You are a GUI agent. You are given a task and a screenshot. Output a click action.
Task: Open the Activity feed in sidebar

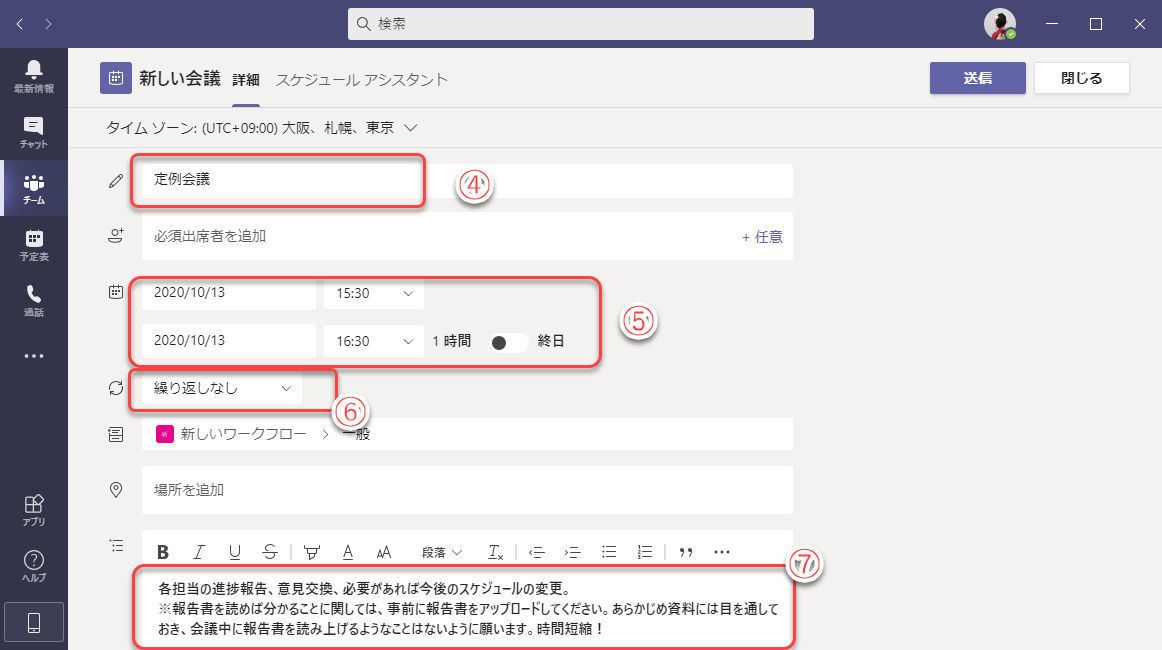point(33,76)
